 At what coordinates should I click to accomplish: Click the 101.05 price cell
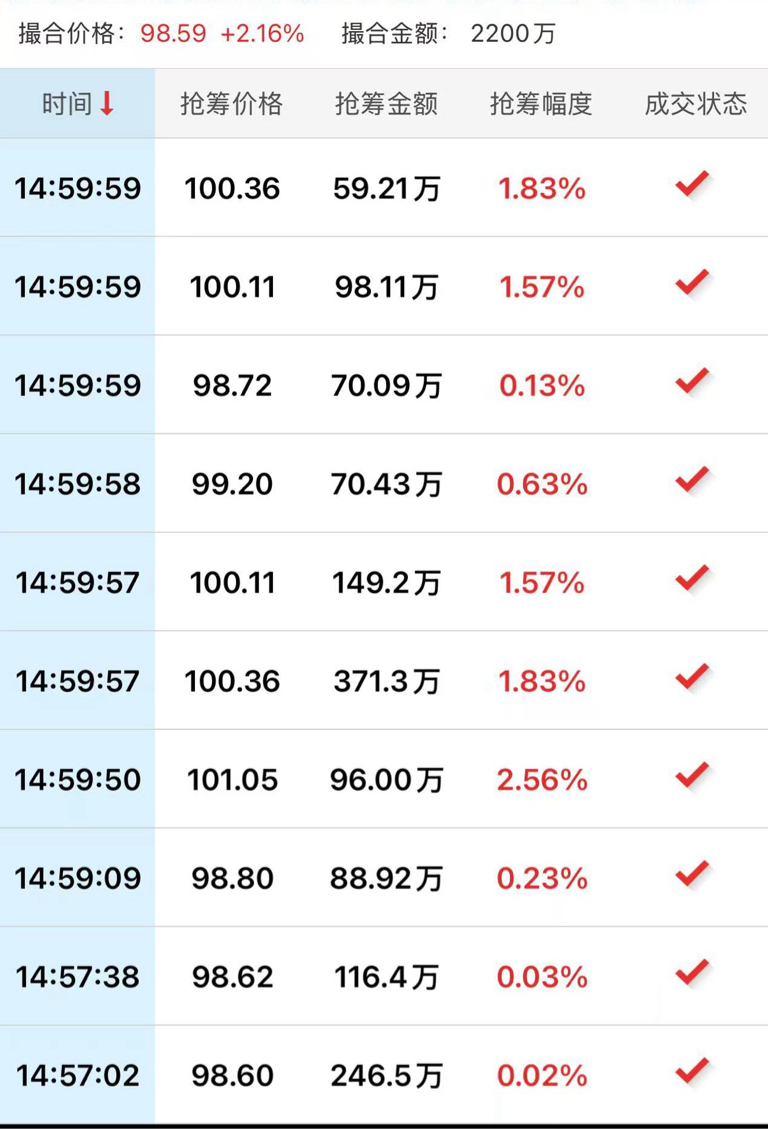tap(232, 780)
